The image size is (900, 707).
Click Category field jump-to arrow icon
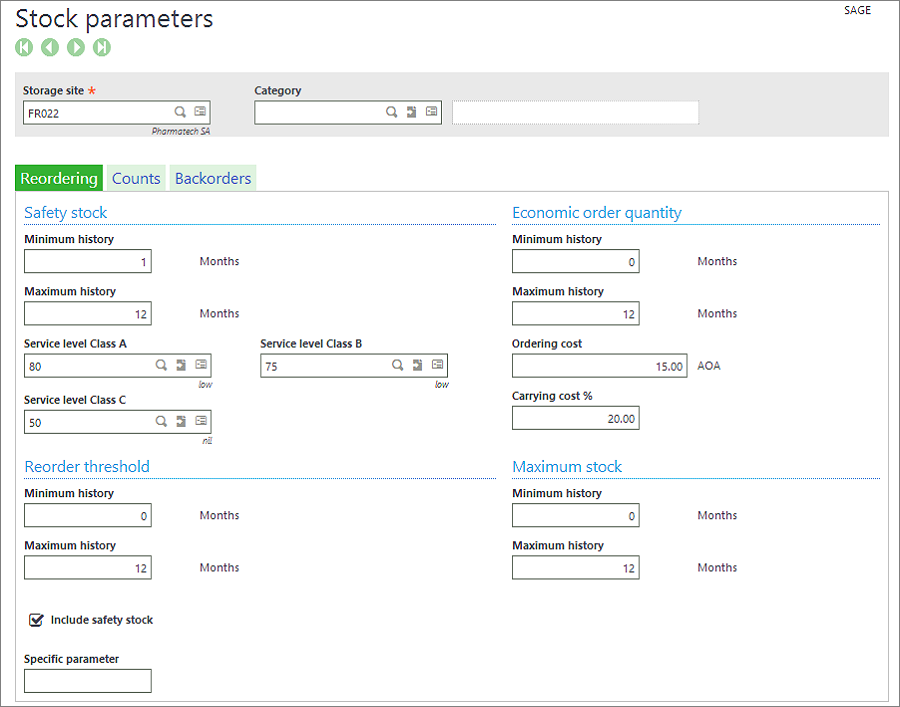tap(411, 112)
